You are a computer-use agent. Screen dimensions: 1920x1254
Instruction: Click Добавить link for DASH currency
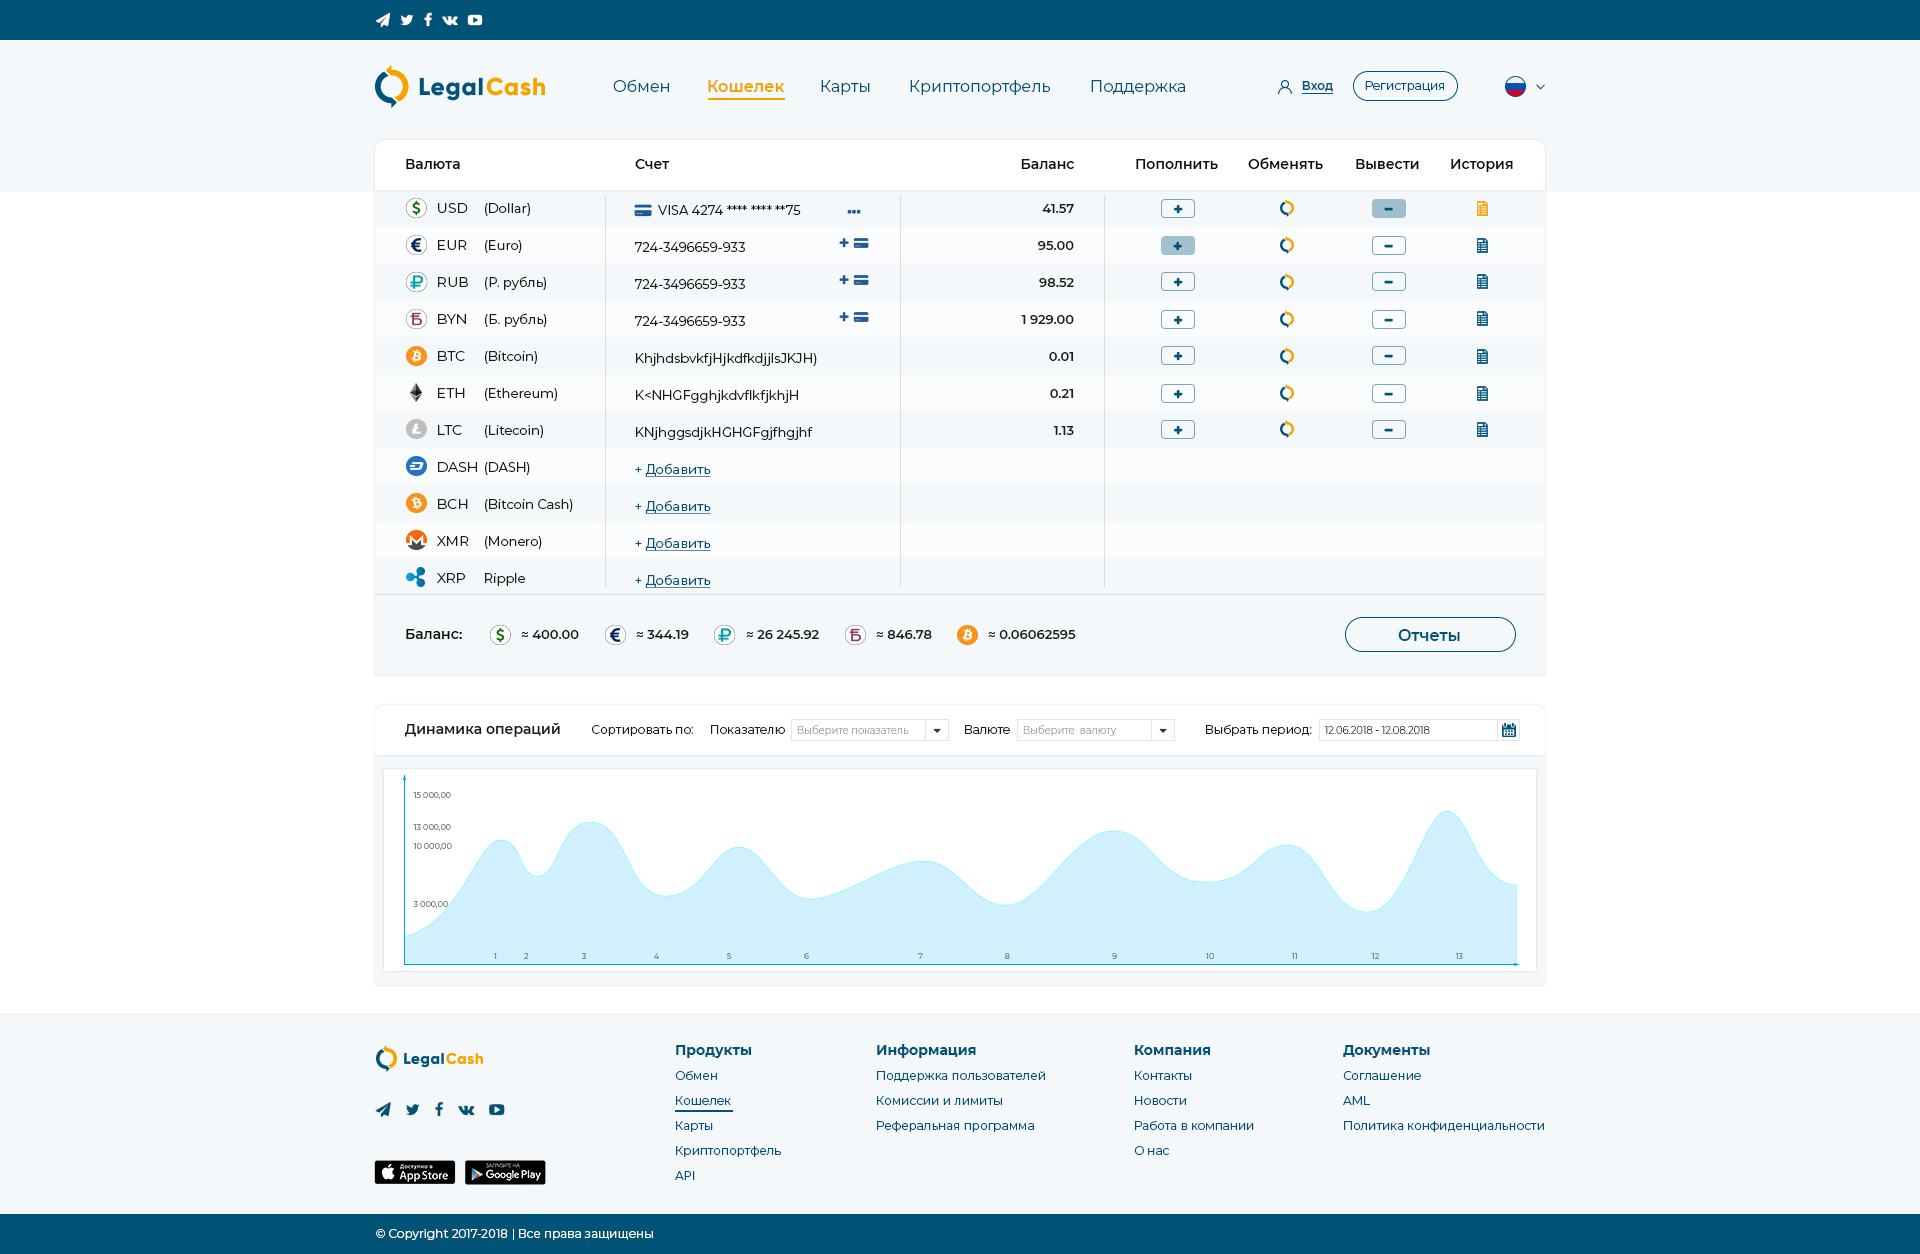click(677, 469)
